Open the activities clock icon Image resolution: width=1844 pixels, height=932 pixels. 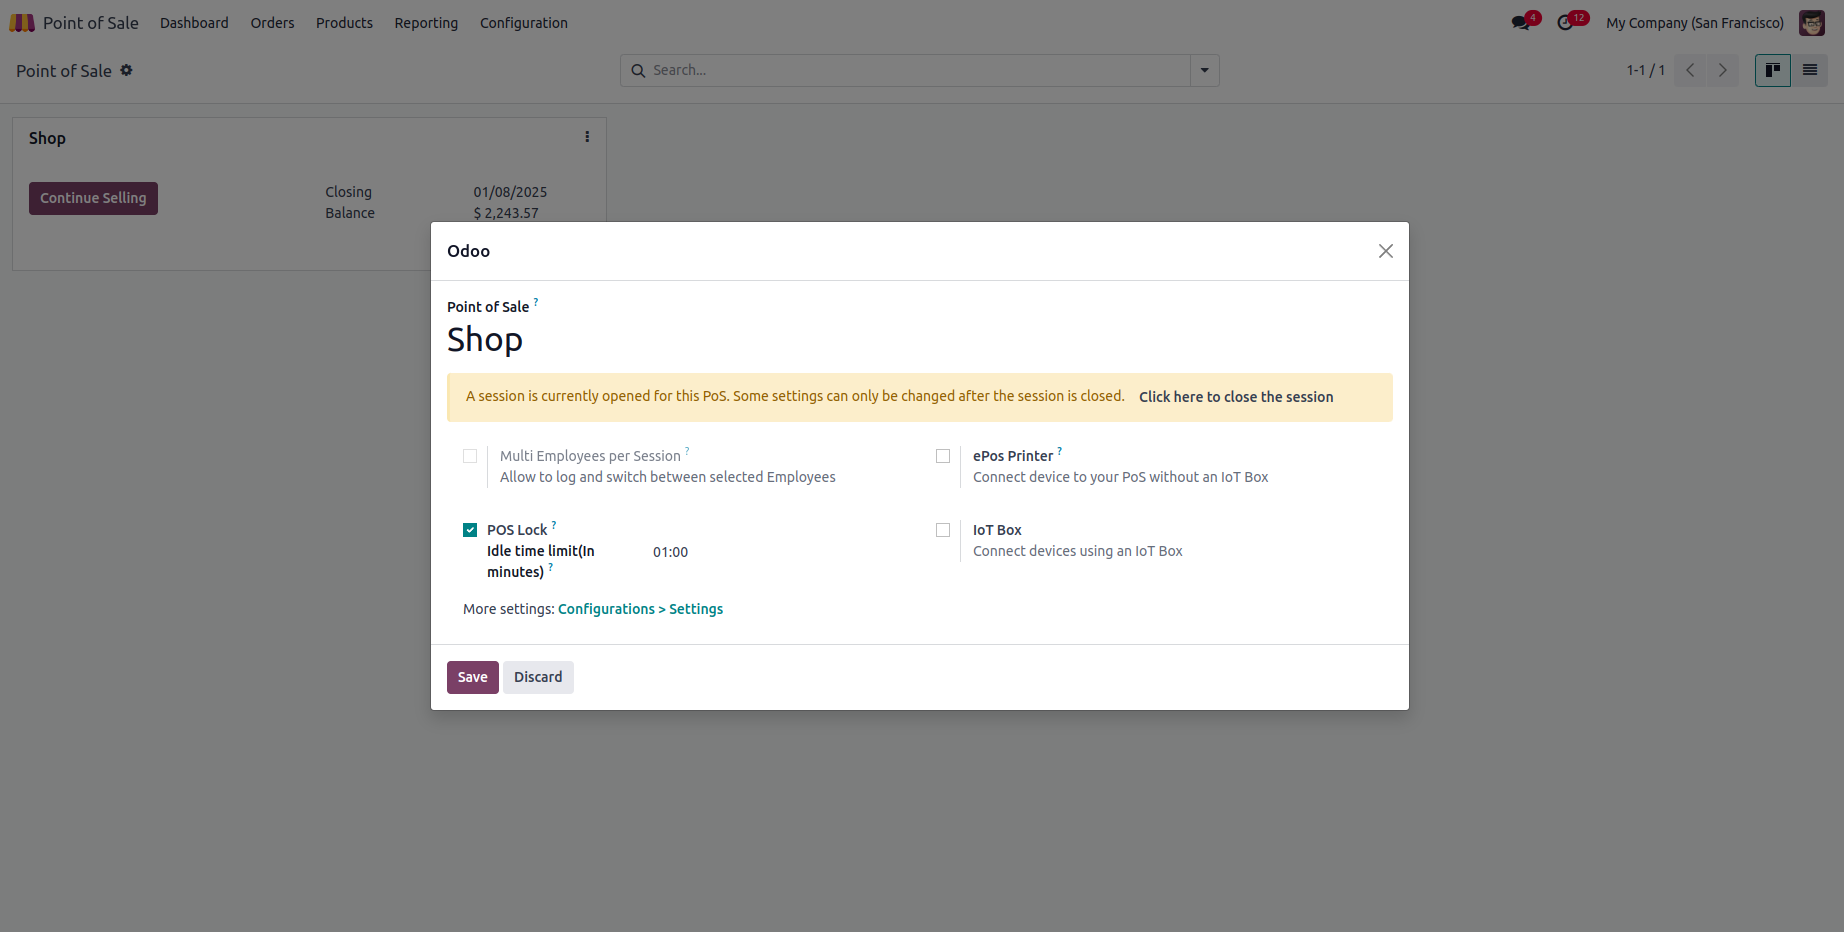tap(1566, 23)
